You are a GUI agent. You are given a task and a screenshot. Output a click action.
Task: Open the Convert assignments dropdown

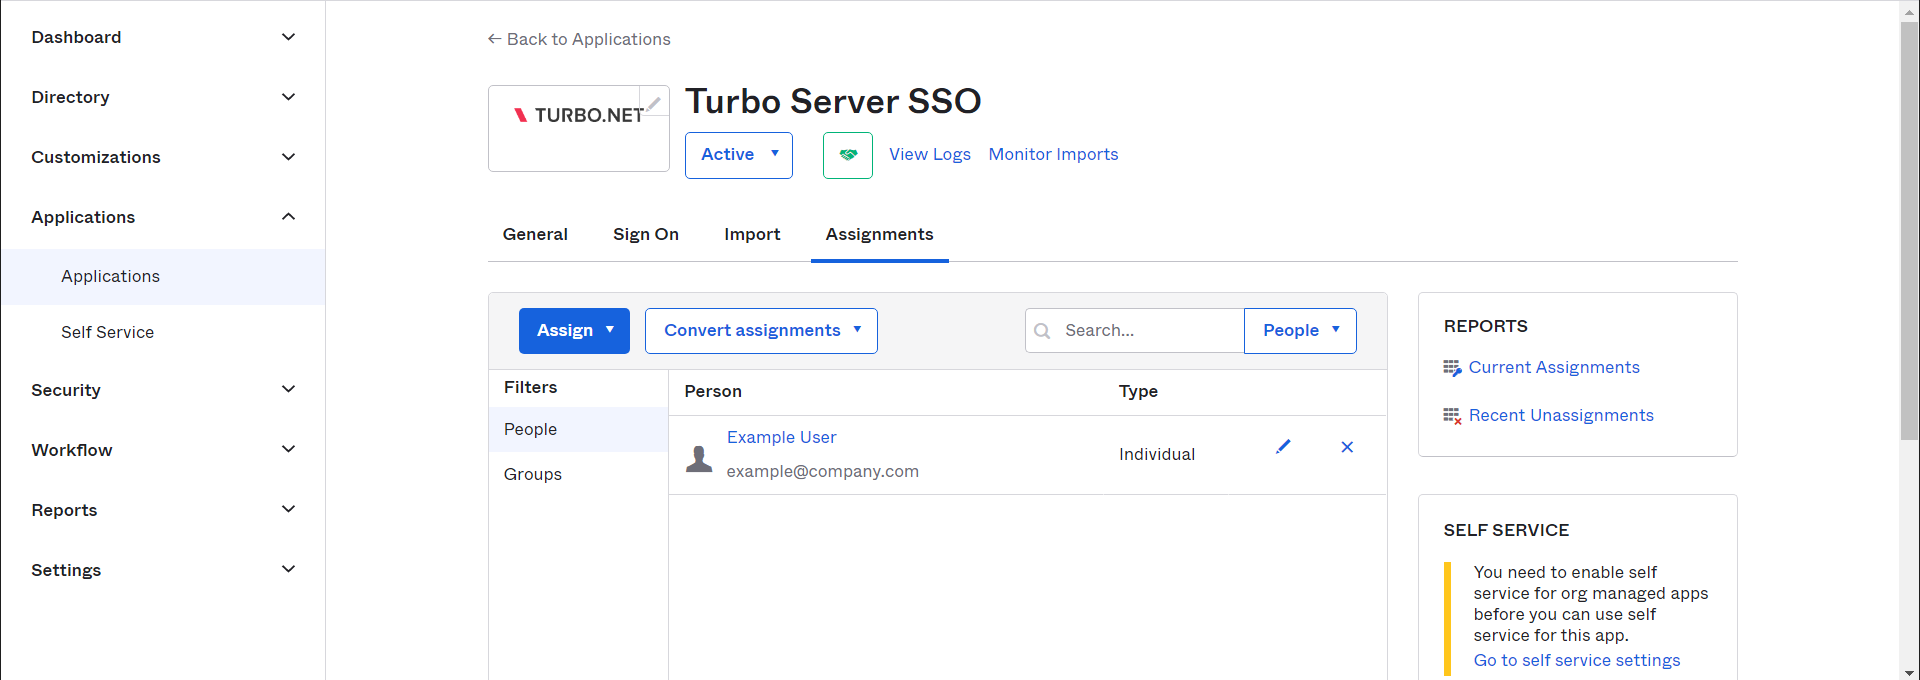pos(761,331)
